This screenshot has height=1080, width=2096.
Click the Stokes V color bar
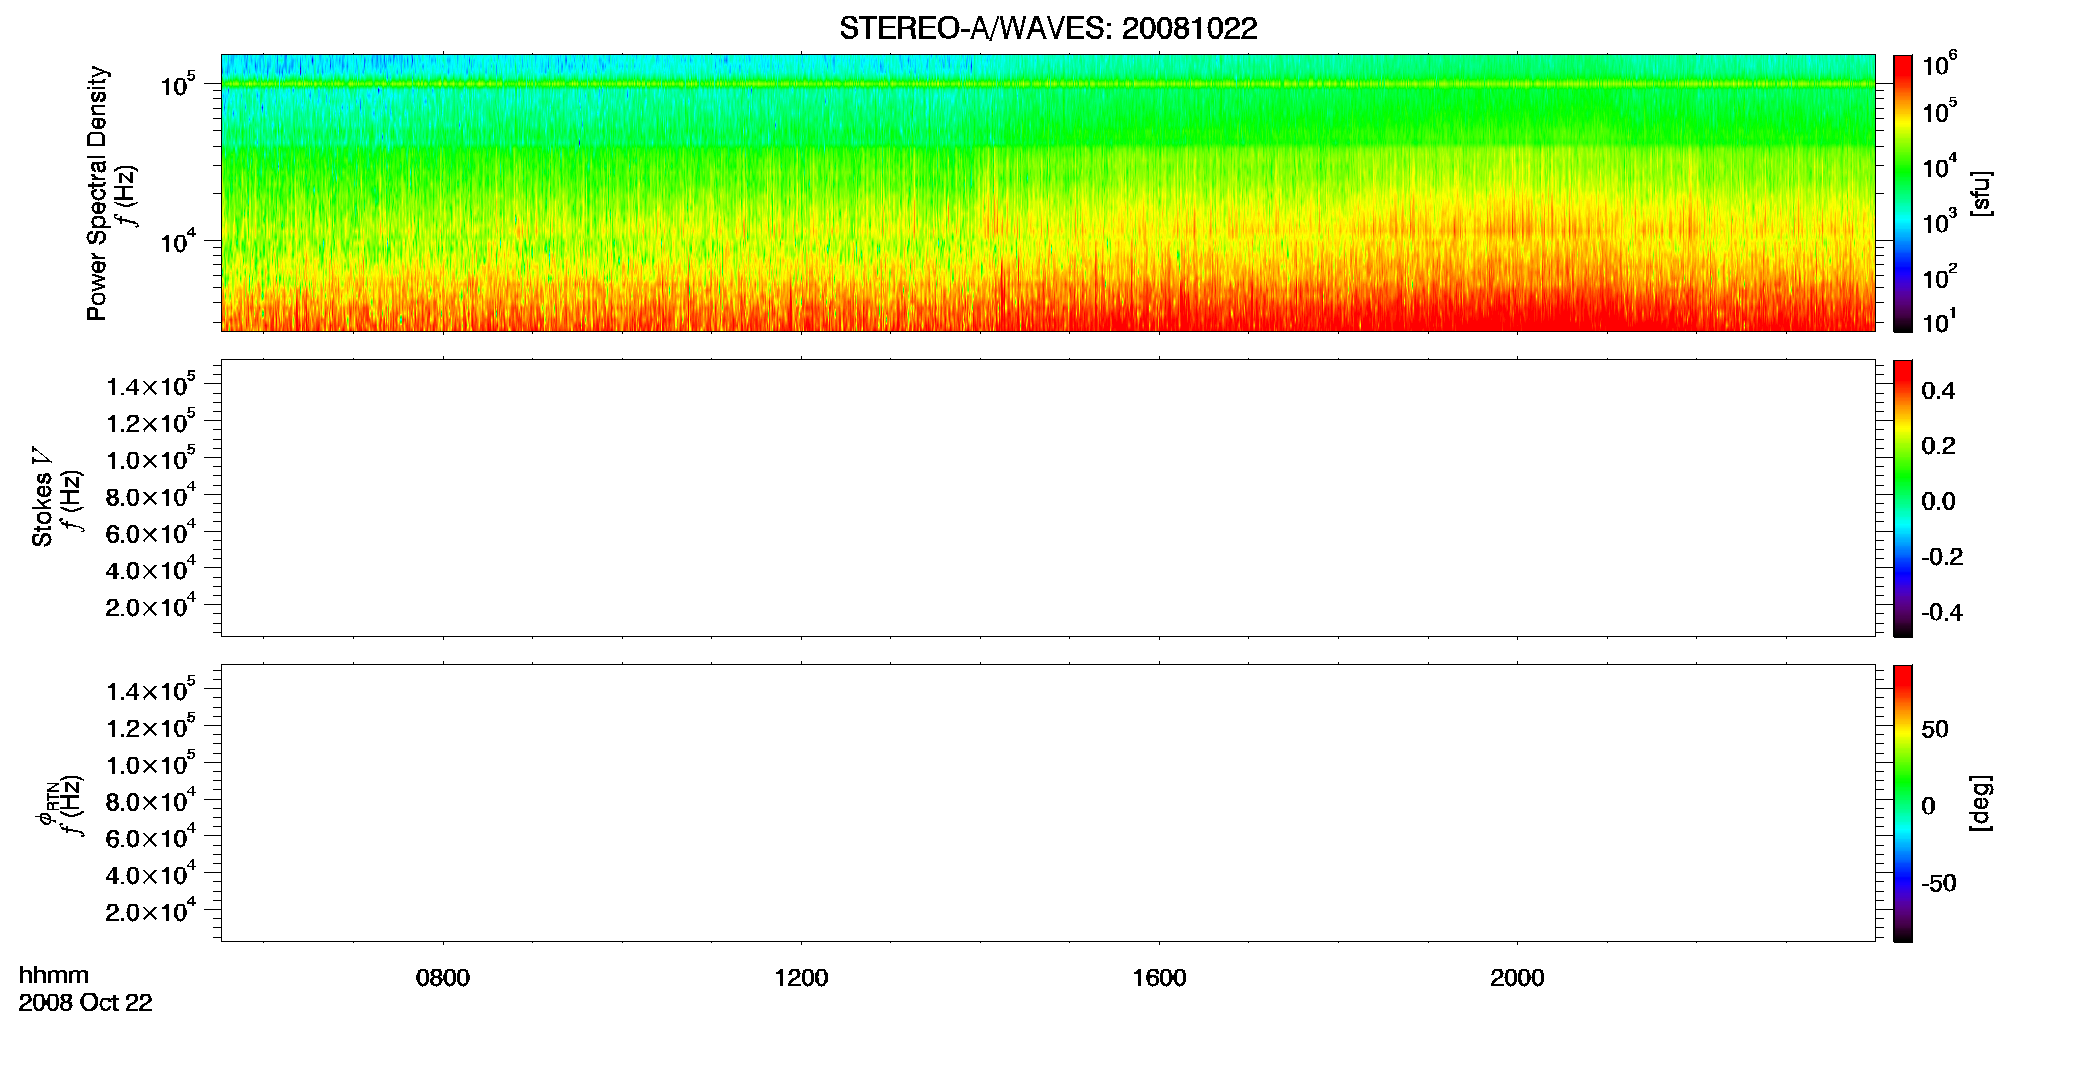[1903, 498]
